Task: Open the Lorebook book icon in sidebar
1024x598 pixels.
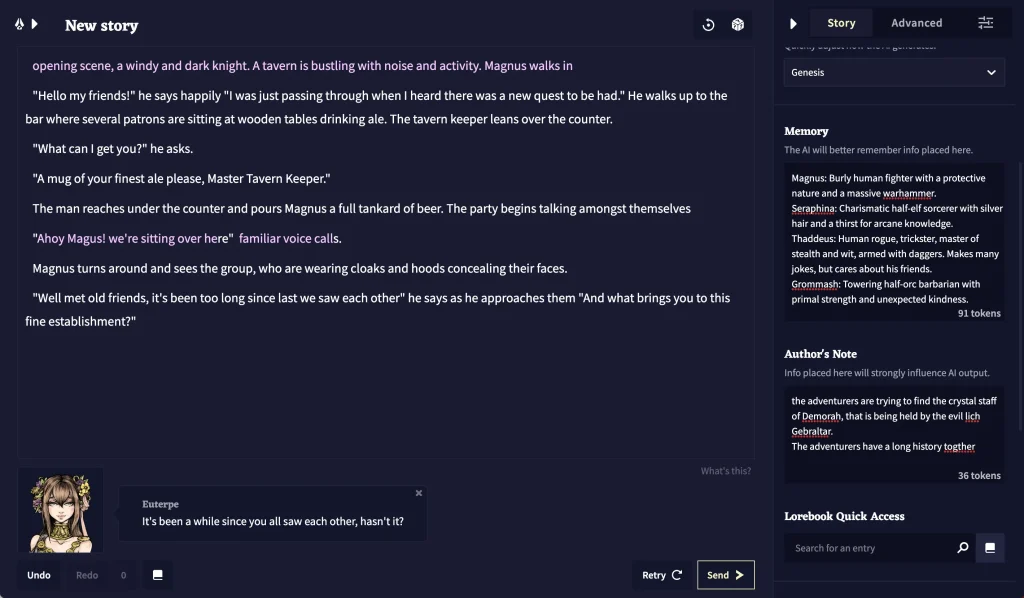Action: point(990,548)
